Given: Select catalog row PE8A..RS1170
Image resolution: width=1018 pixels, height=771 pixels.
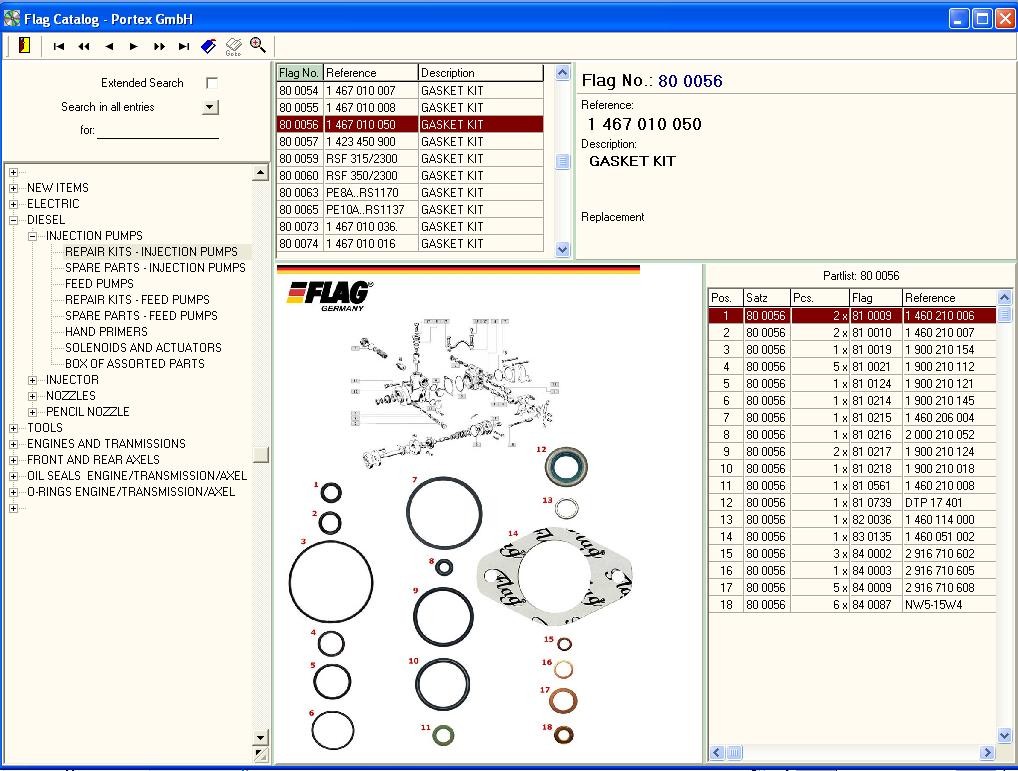Looking at the screenshot, I should pos(410,193).
